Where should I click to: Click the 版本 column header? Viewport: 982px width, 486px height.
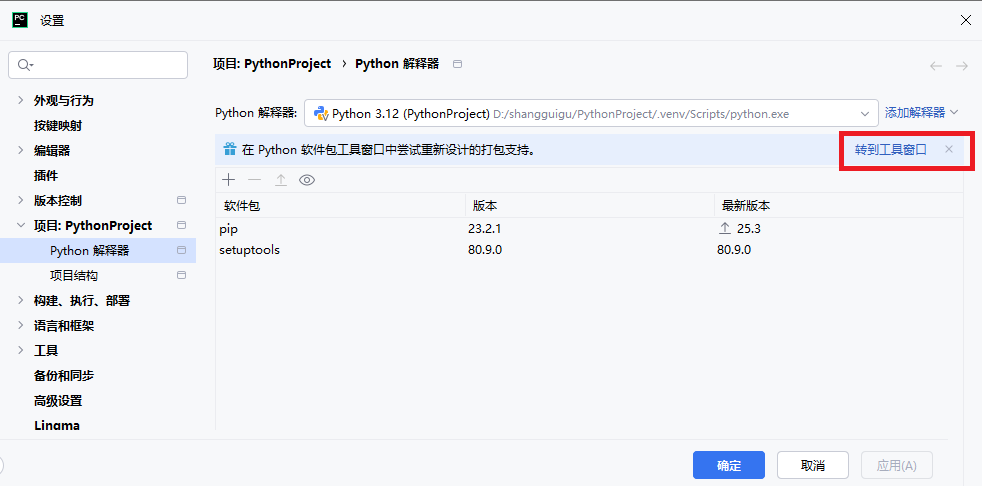coord(590,205)
